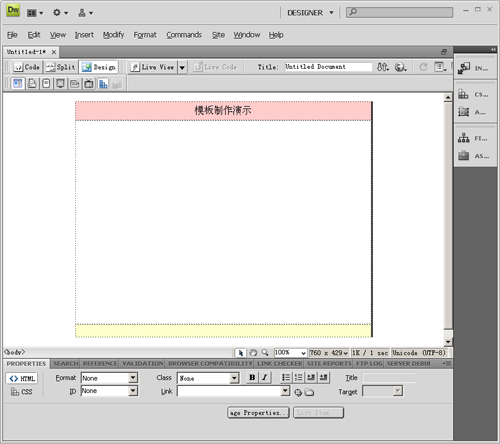Click the Preview in browser globe icon

[x=400, y=67]
